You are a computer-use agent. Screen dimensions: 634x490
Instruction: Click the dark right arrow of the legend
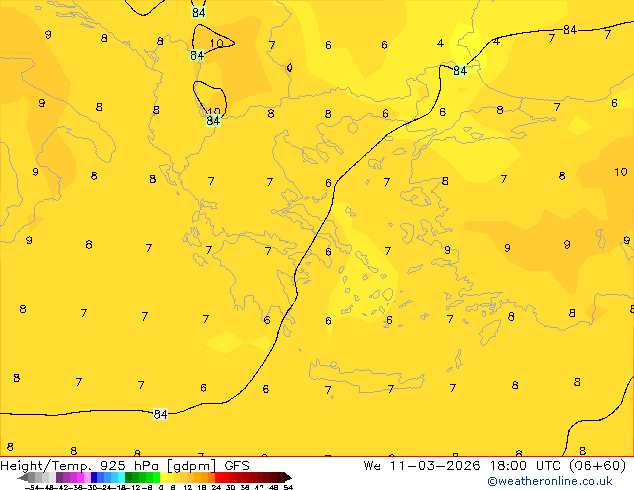pos(288,478)
